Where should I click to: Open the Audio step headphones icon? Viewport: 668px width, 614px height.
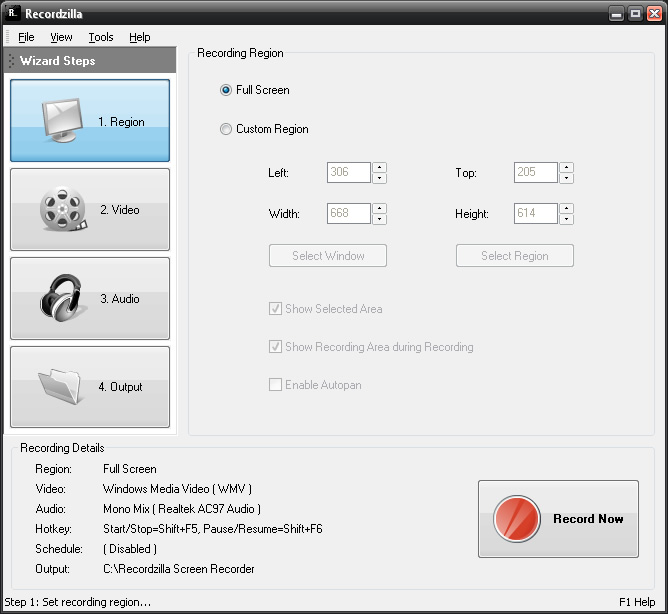(63, 298)
